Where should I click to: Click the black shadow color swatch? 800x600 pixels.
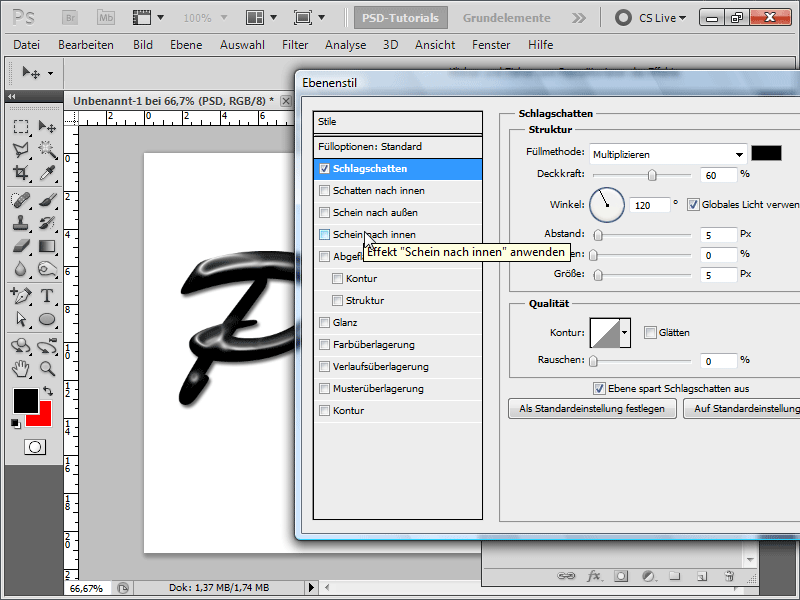point(766,154)
